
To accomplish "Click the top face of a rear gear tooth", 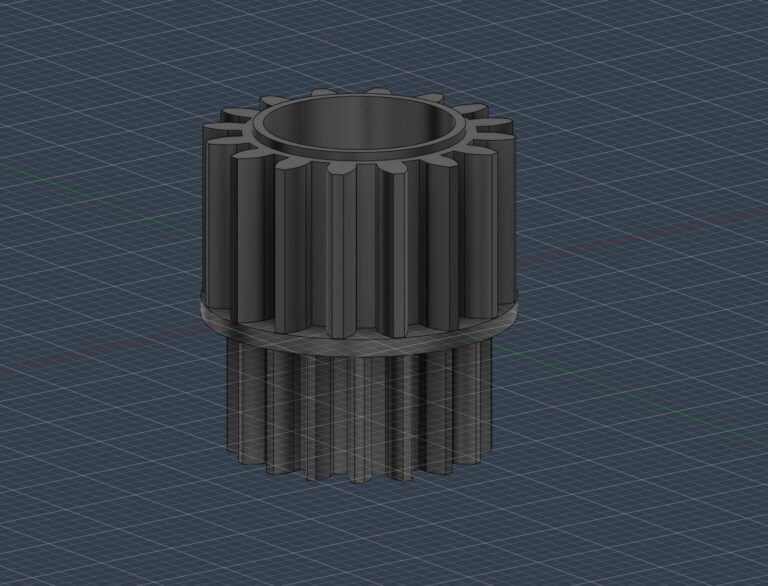I will (378, 91).
